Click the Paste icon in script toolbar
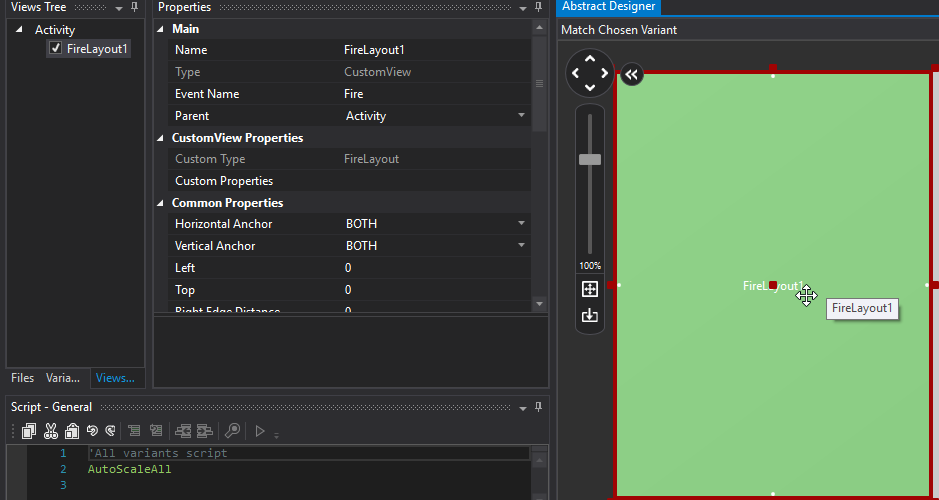Image resolution: width=939 pixels, height=500 pixels. [71, 431]
